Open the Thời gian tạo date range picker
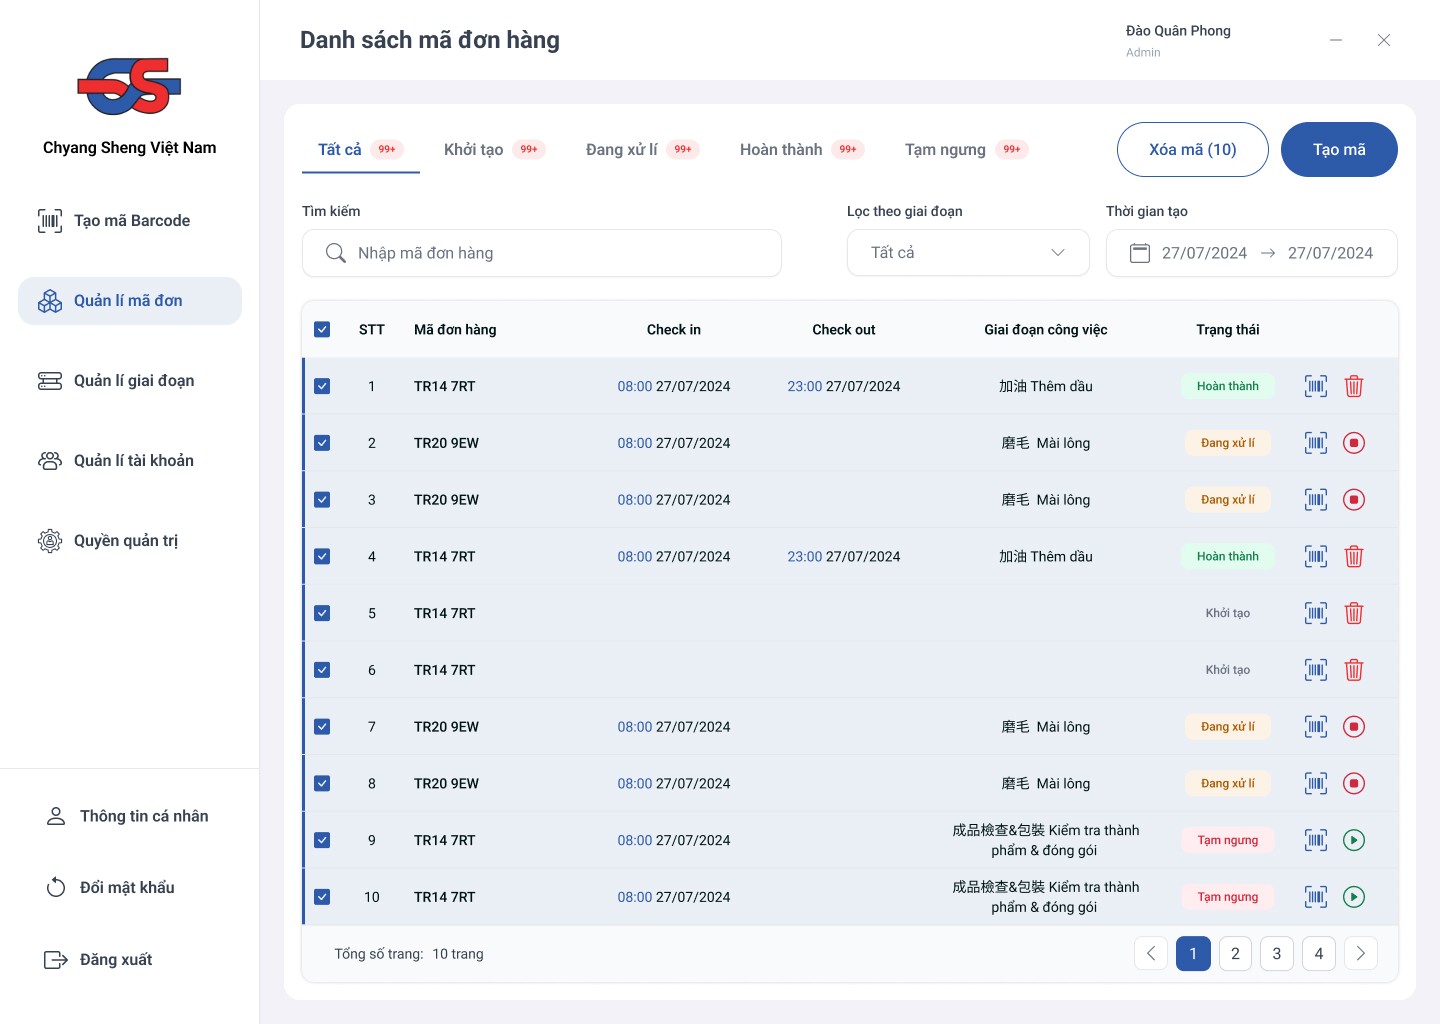1440x1024 pixels. (x=1252, y=253)
